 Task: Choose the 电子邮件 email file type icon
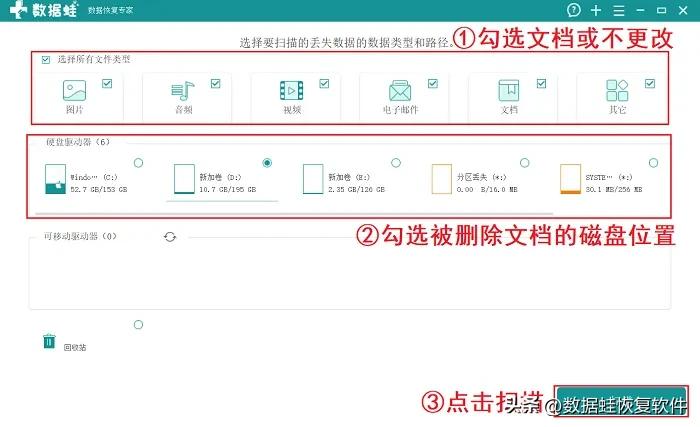click(400, 91)
